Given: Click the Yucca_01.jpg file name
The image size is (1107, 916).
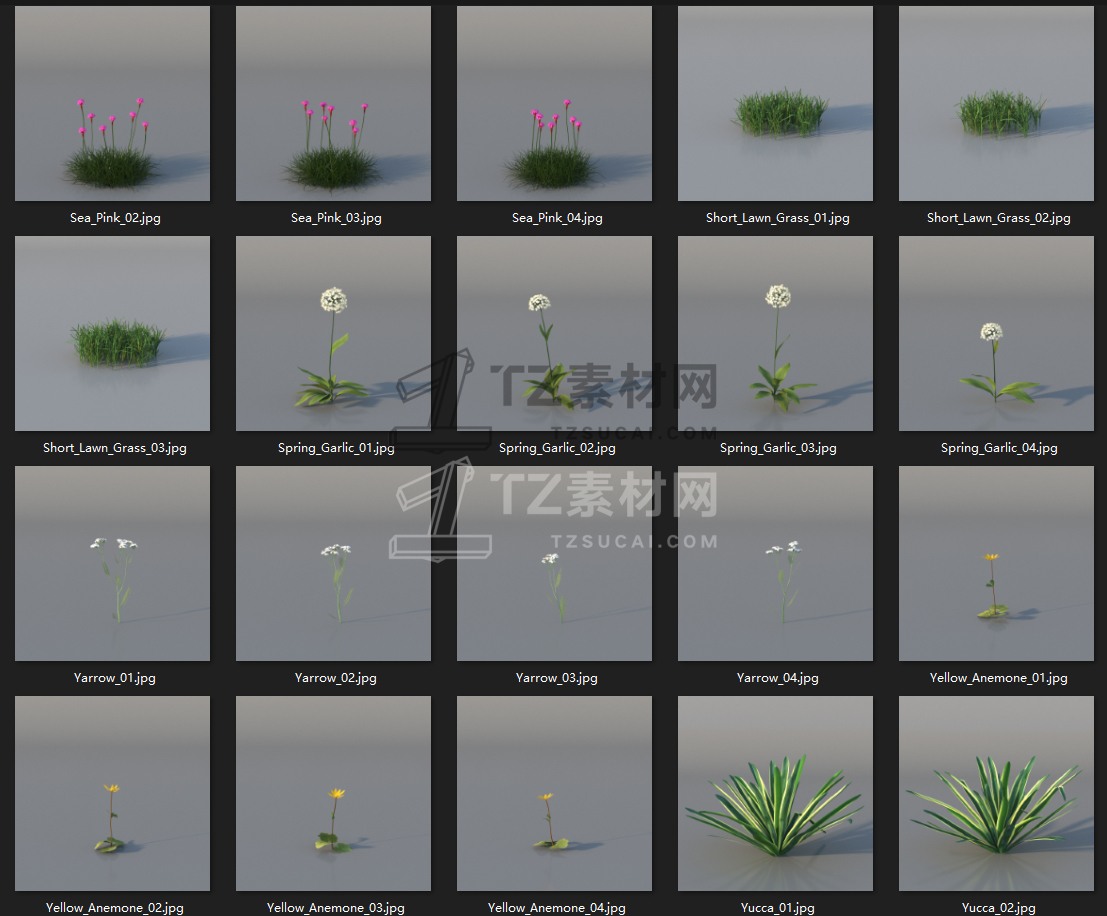Looking at the screenshot, I should pyautogui.click(x=777, y=908).
